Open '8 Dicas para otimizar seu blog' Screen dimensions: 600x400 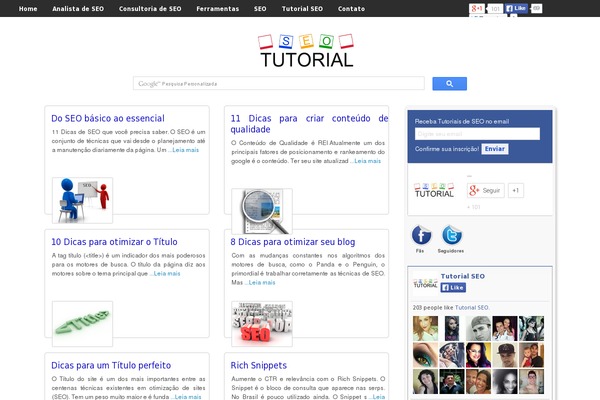(x=293, y=242)
